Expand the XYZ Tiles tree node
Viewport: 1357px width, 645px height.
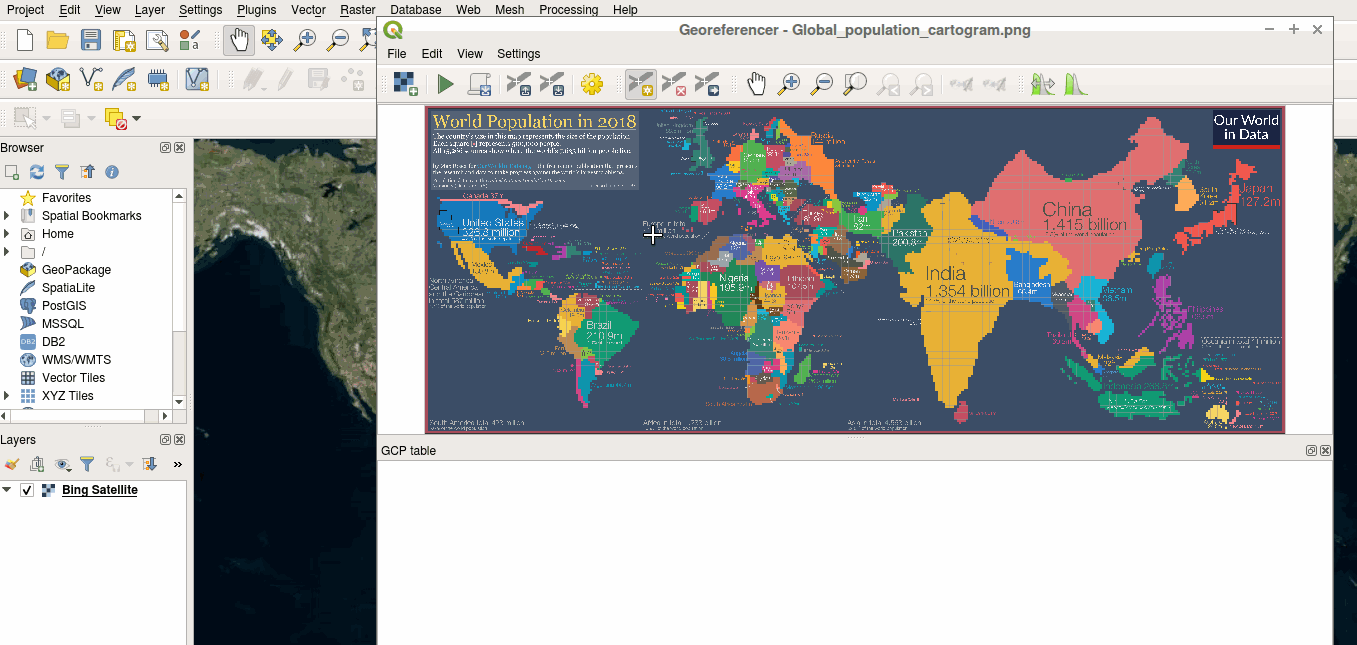click(7, 396)
